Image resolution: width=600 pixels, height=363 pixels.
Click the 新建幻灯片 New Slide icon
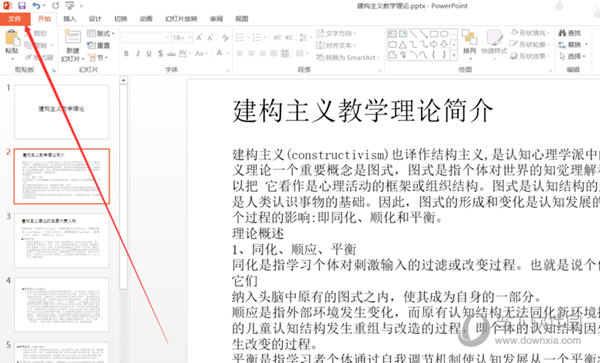(x=73, y=37)
